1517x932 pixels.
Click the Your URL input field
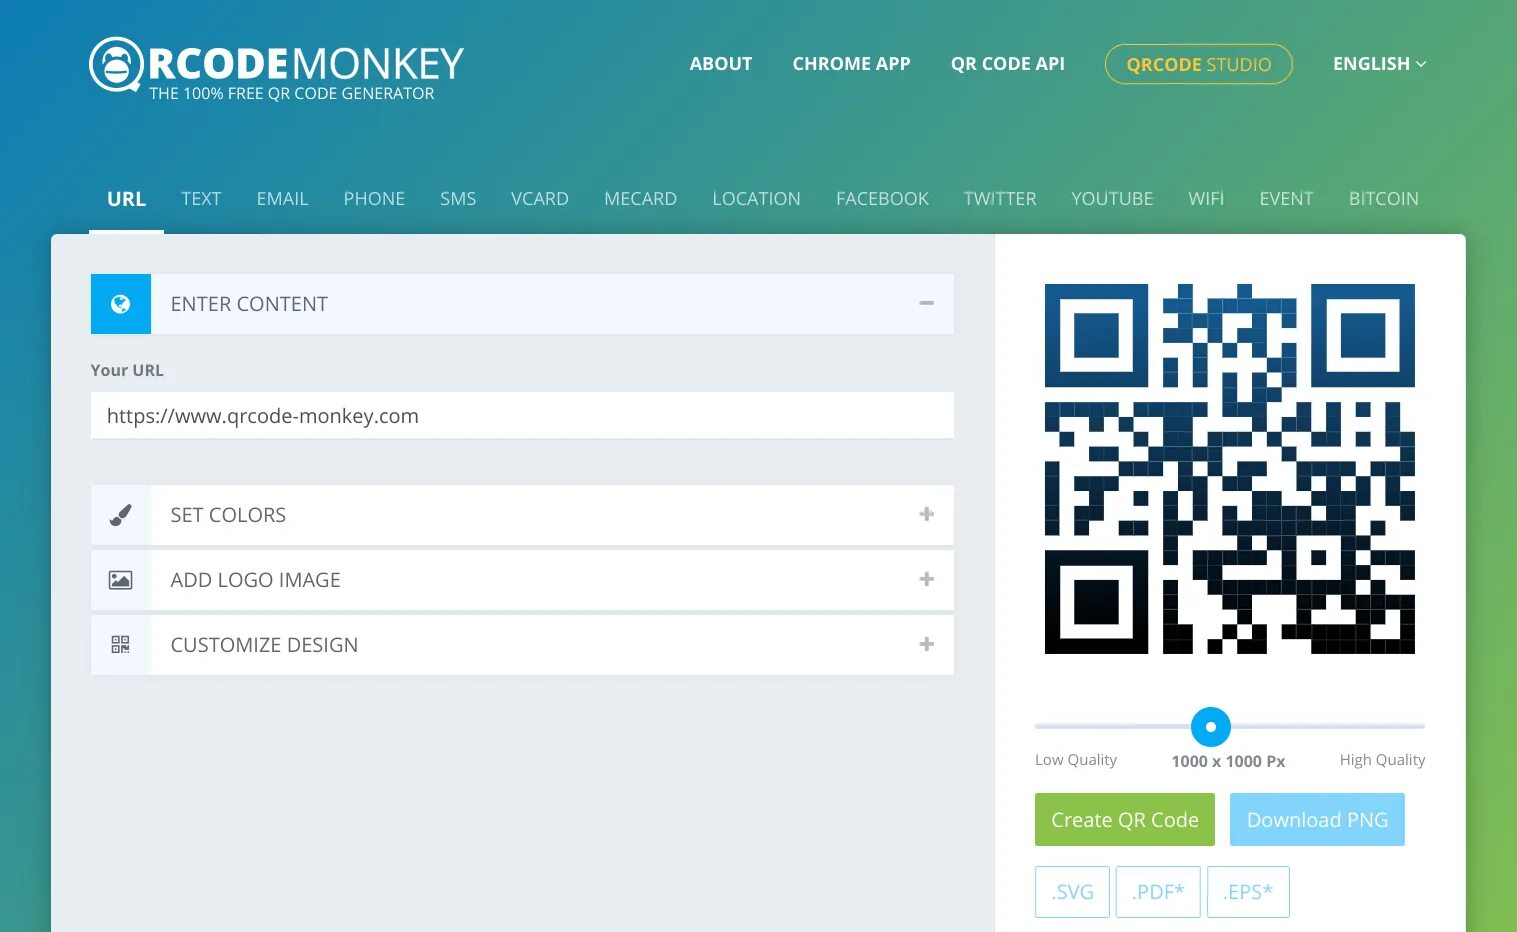coord(522,416)
